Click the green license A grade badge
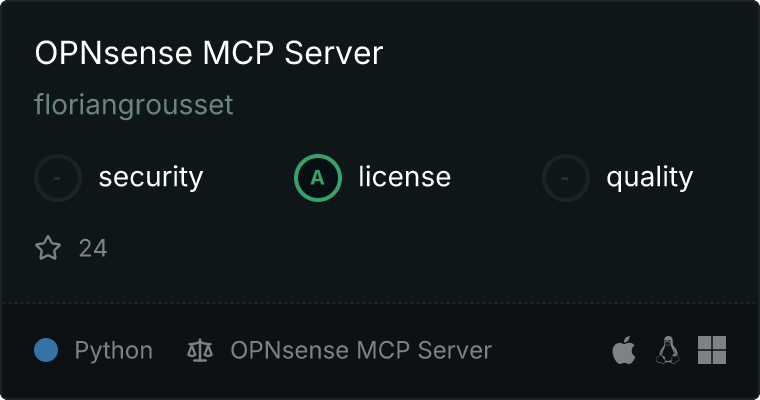 click(317, 178)
